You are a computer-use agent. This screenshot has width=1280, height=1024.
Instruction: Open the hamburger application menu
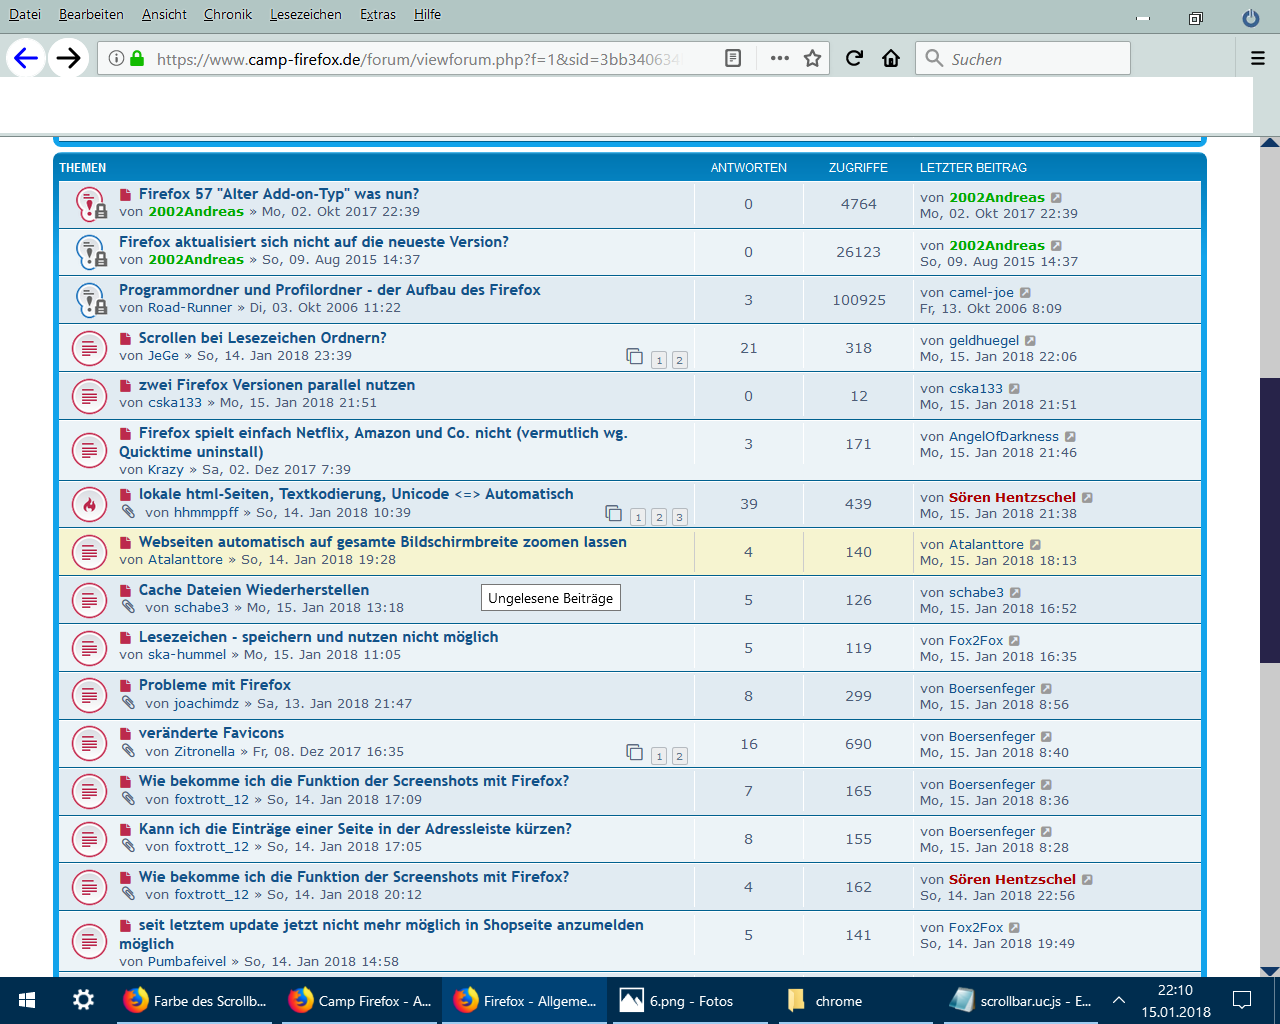pos(1258,58)
